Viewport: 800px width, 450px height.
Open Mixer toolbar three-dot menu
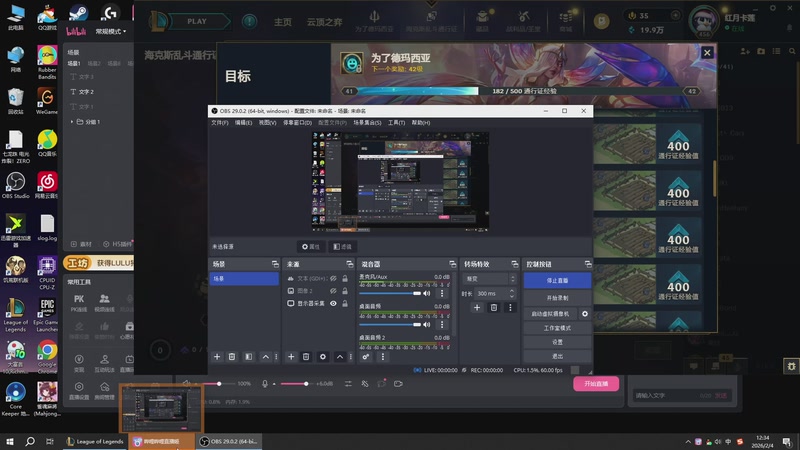tap(383, 357)
